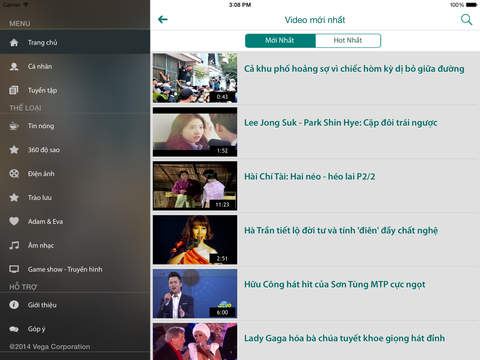Open Hữu Công video thumbnail
480x360 pixels.
[195, 294]
